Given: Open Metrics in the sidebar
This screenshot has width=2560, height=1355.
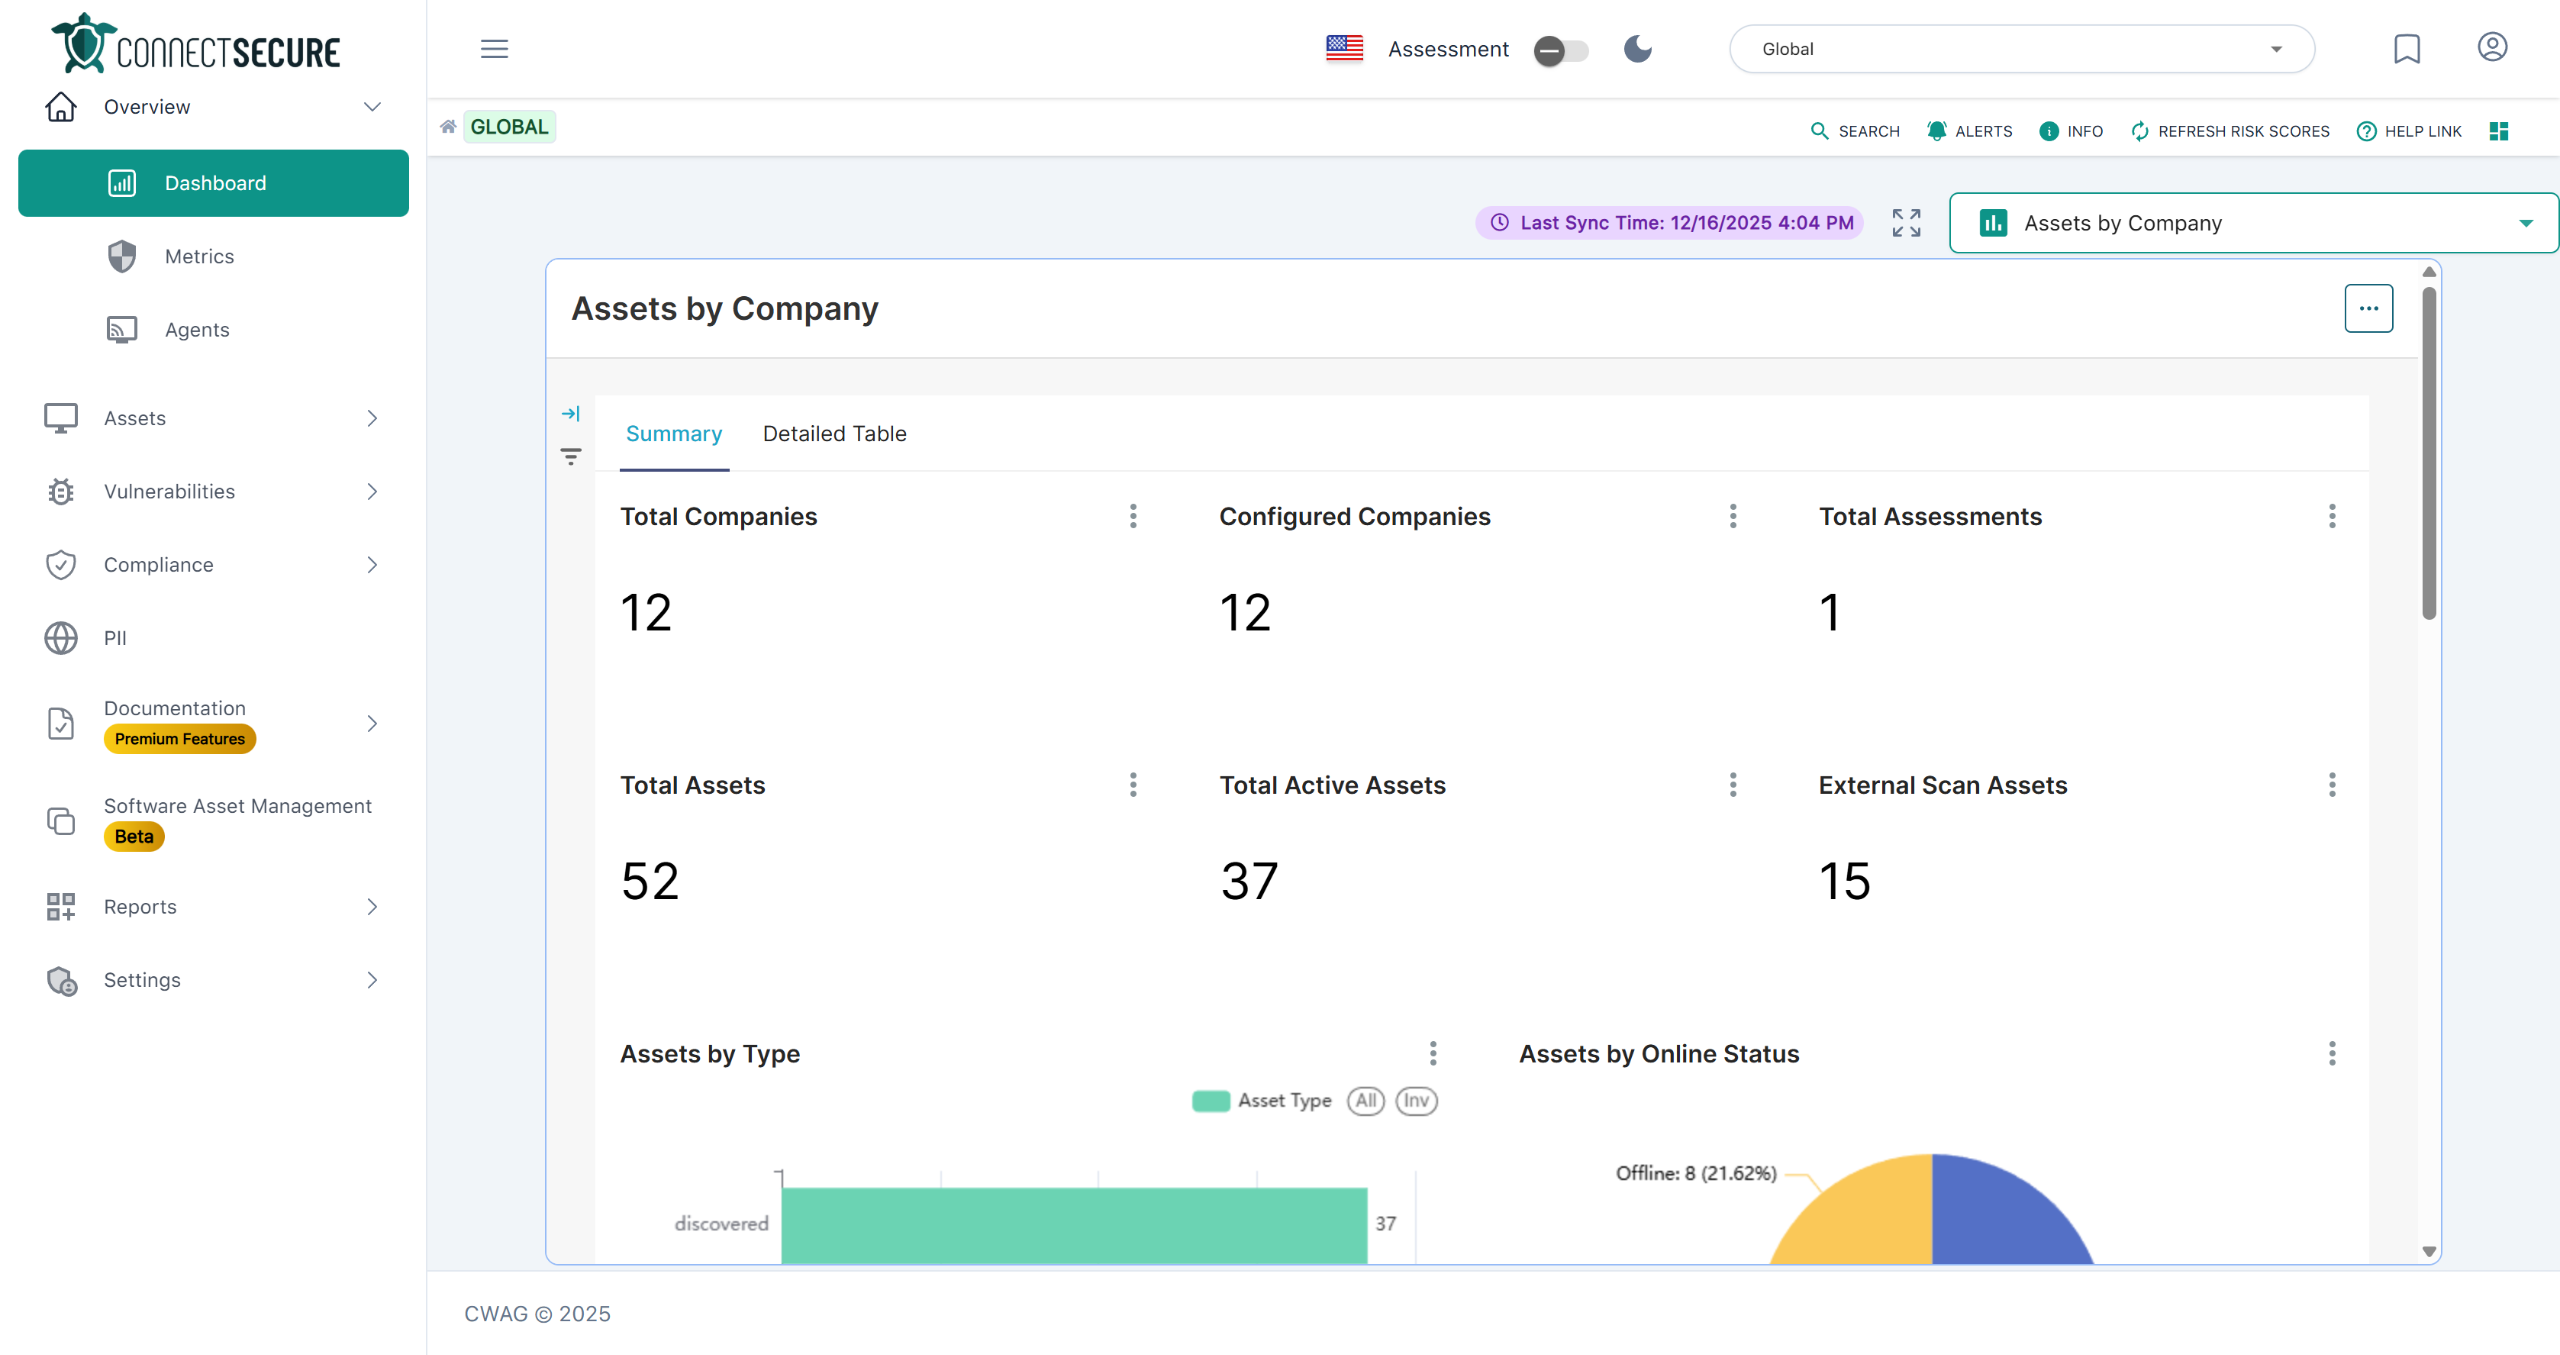Looking at the screenshot, I should (x=199, y=256).
